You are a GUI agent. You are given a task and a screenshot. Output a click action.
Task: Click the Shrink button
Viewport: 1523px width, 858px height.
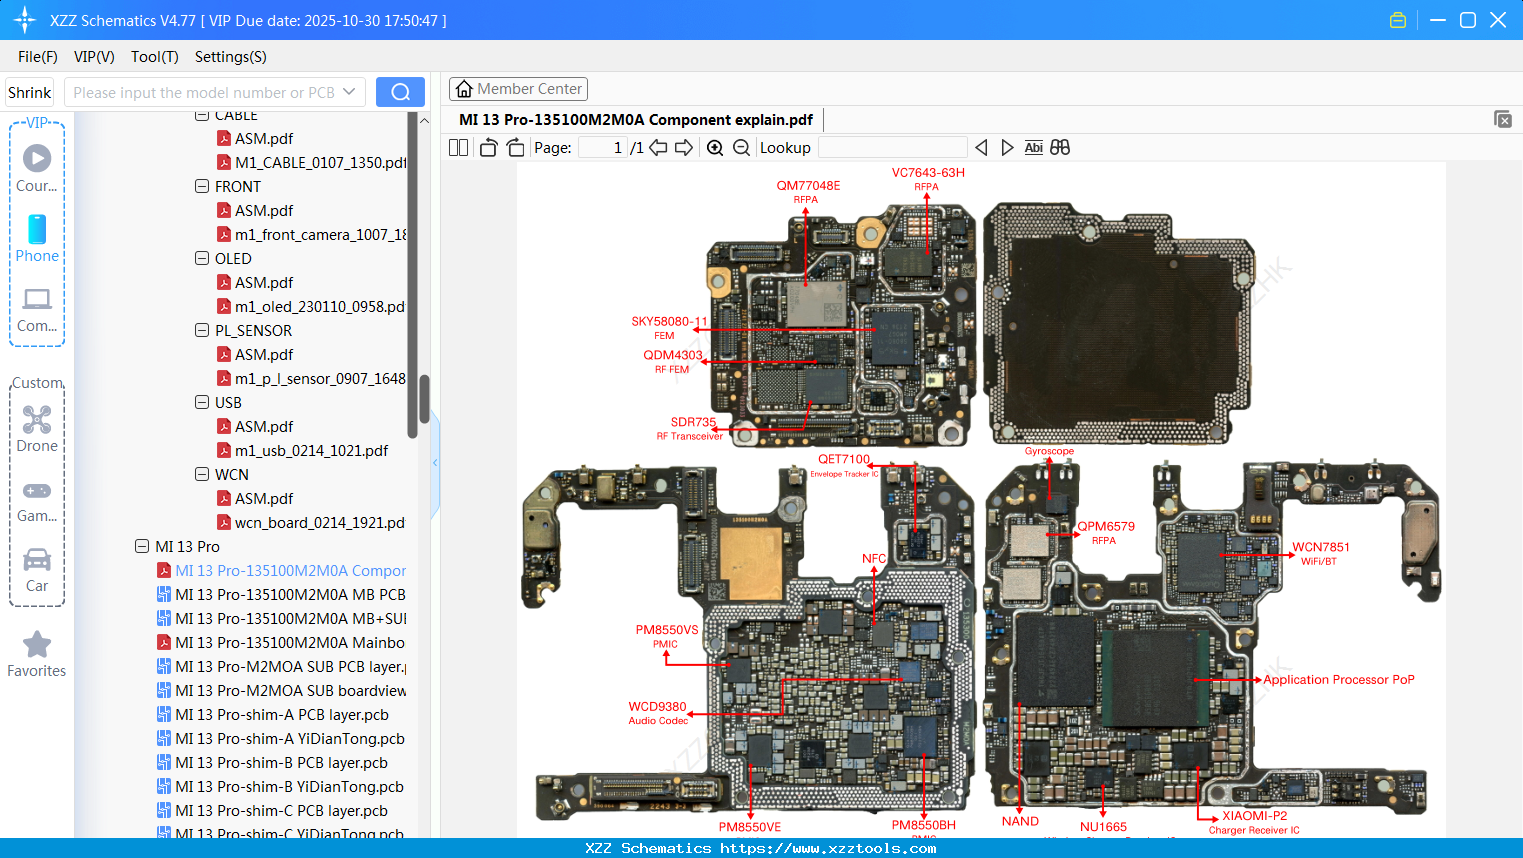click(x=29, y=91)
